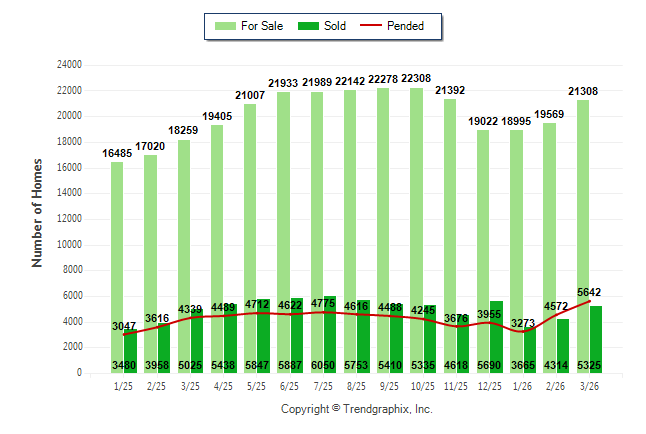Viewport: 646px width, 434px height.
Task: Click the Copyright Trendgraphix, Inc. text
Action: (356, 410)
